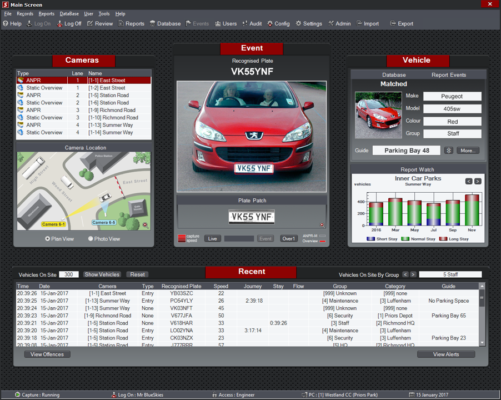This screenshot has height=400, width=501.
Task: Open View Alerts
Action: [x=446, y=354]
